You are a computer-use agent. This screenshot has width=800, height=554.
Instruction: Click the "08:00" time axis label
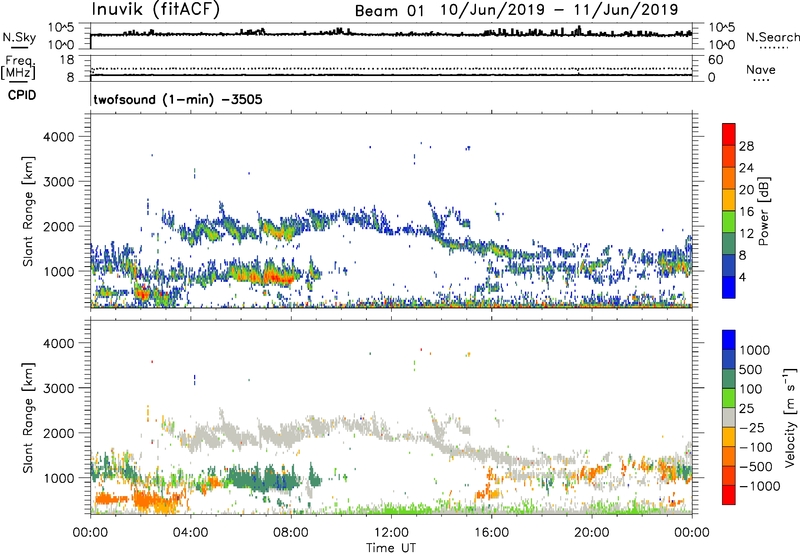[291, 533]
